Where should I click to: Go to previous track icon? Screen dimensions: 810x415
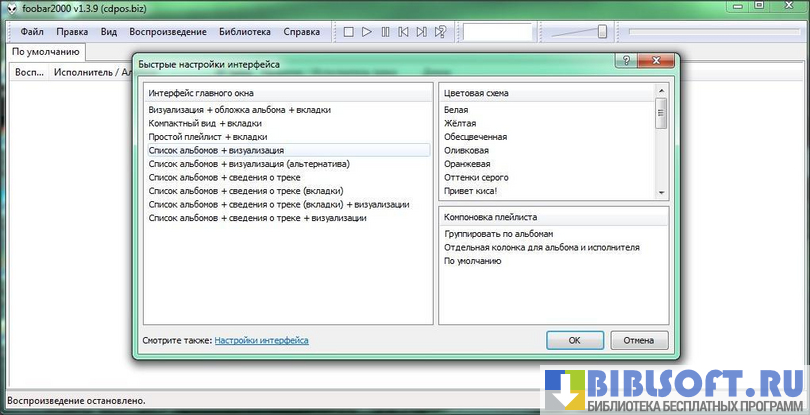(x=403, y=32)
